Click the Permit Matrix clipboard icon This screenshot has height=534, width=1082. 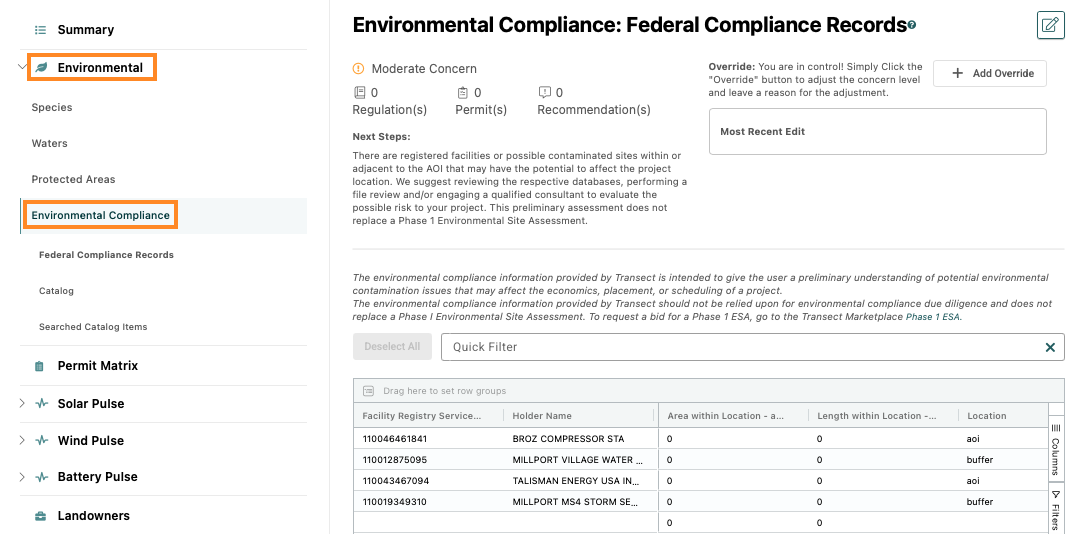click(40, 366)
